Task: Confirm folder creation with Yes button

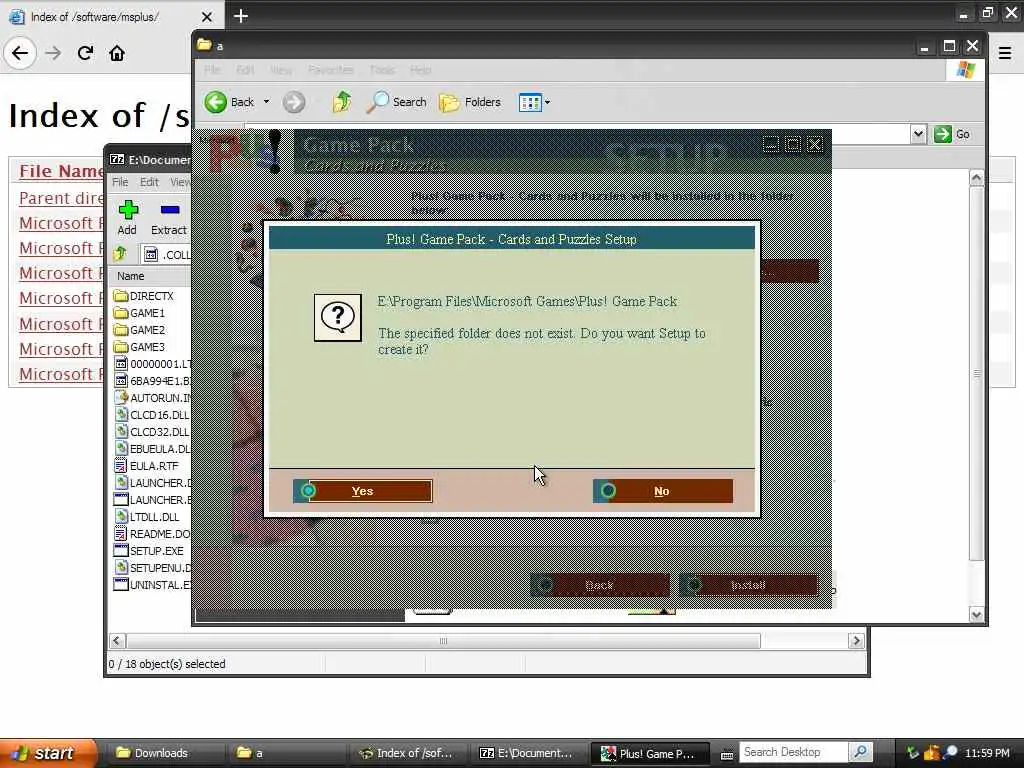Action: pyautogui.click(x=363, y=491)
